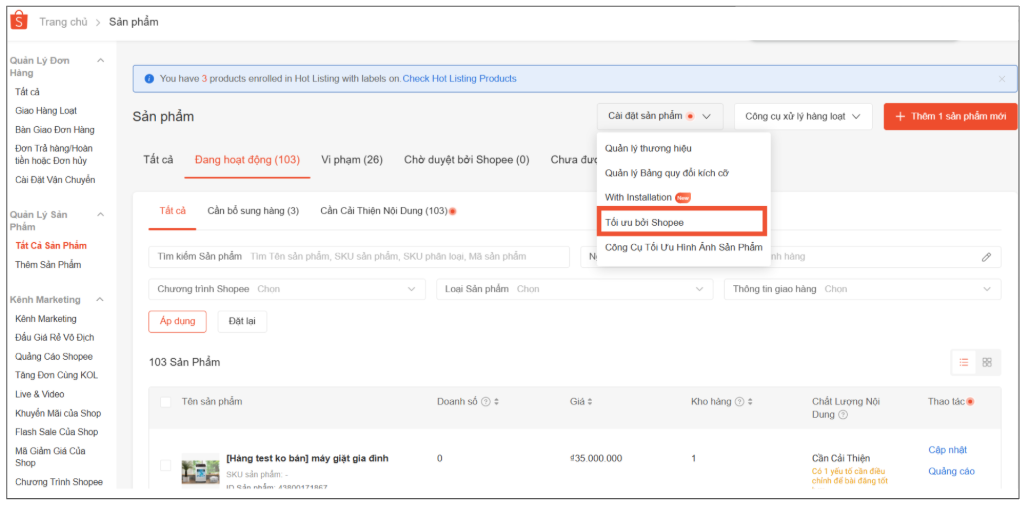This screenshot has width=1029, height=505.
Task: Tick checkbox for máy giặt gia đình product
Action: click(165, 465)
